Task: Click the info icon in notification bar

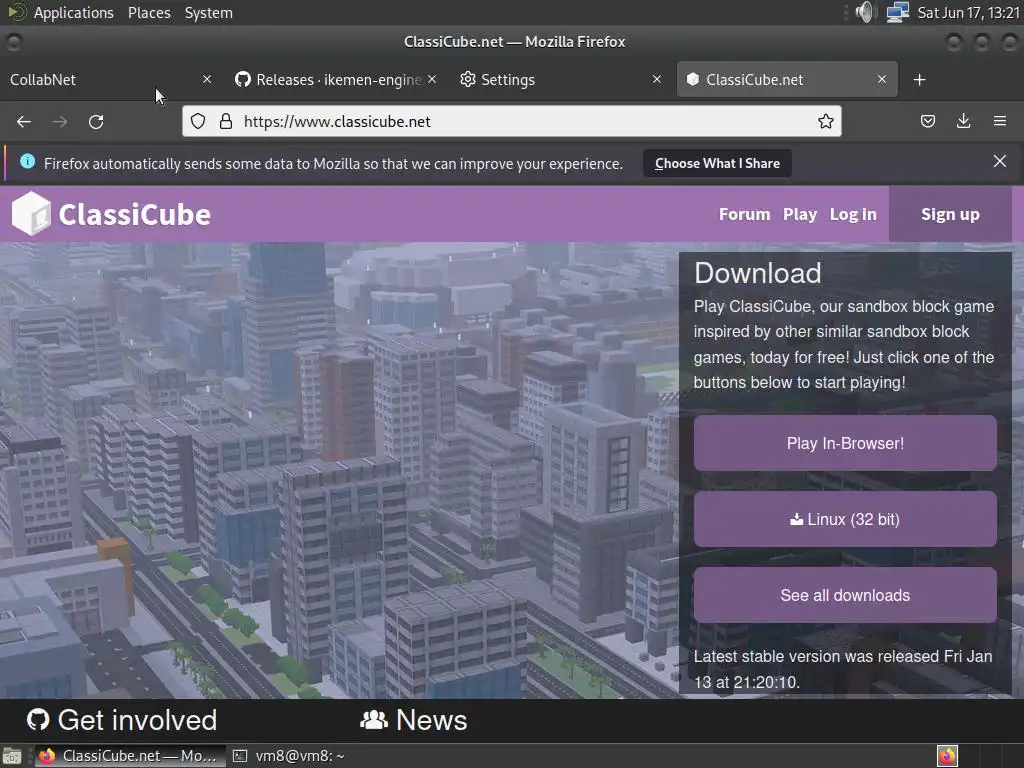Action: point(27,161)
